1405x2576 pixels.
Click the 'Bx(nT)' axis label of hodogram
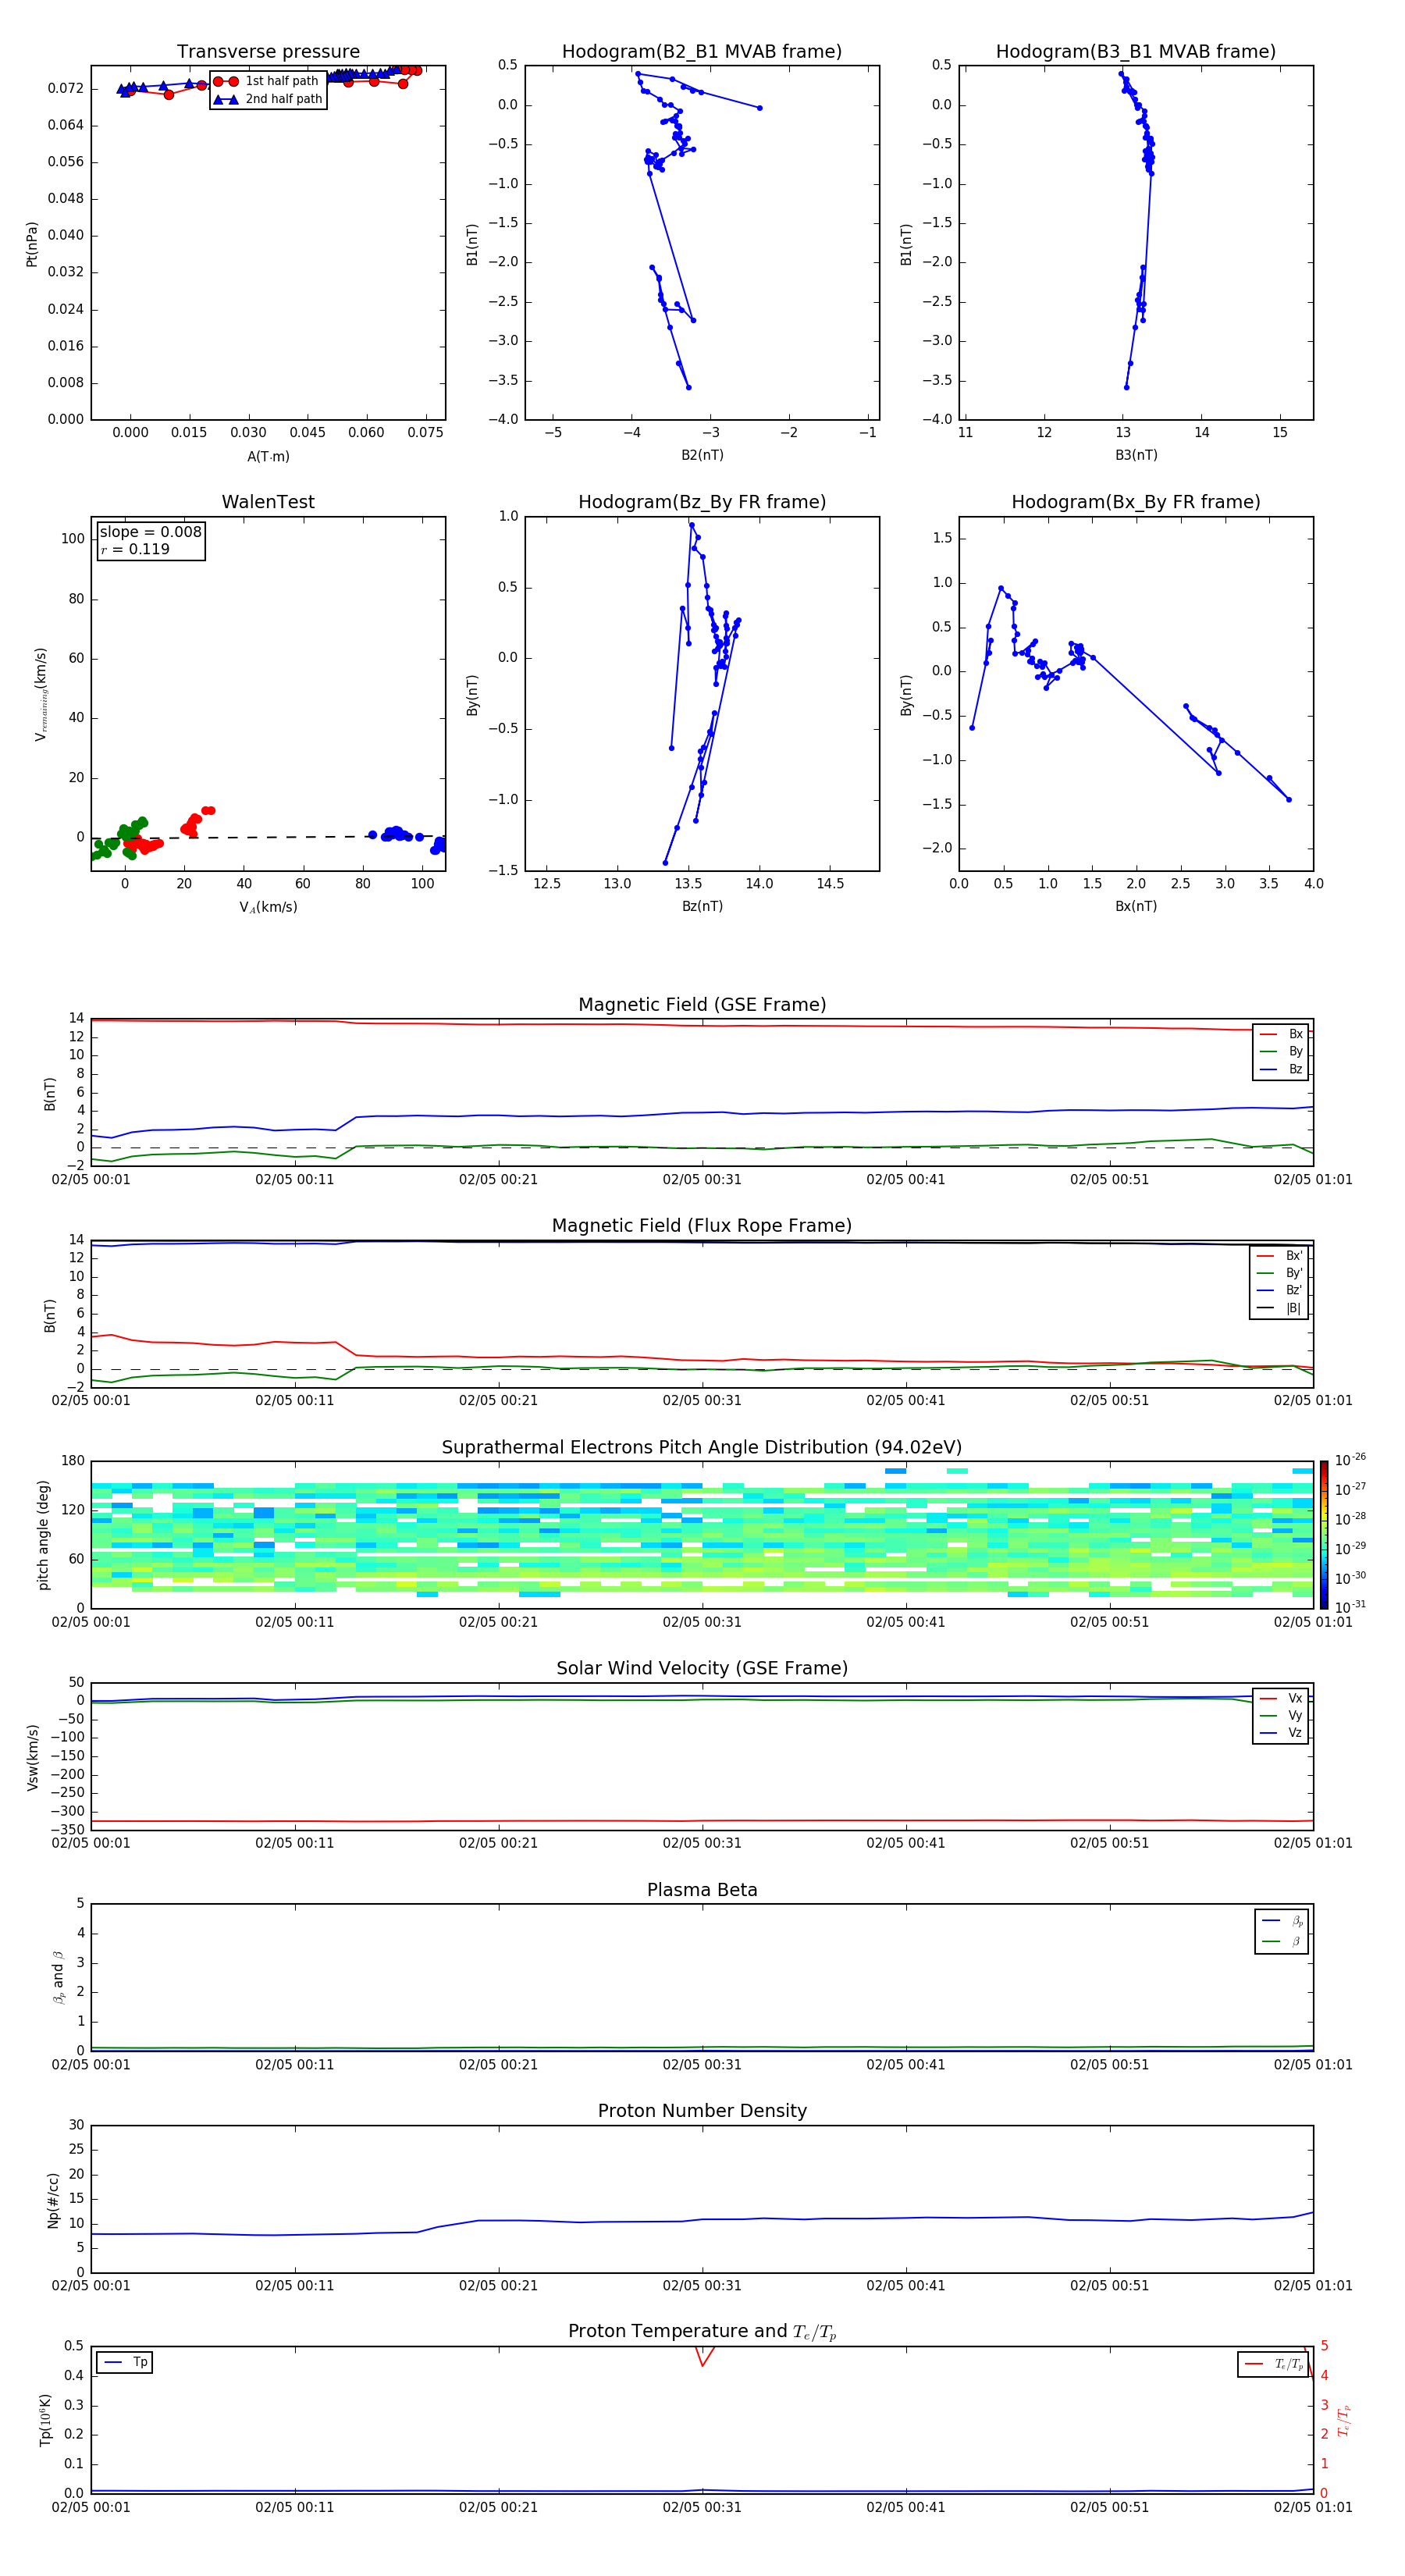(1136, 906)
